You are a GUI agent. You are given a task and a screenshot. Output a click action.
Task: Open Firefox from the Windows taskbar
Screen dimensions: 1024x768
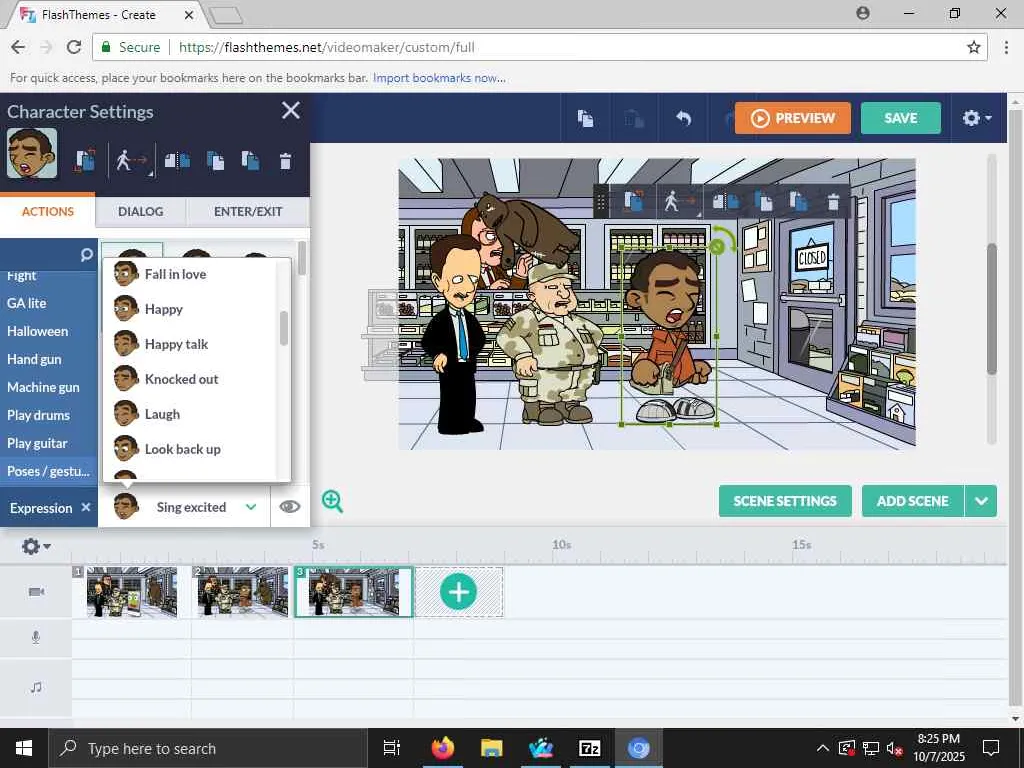[443, 748]
